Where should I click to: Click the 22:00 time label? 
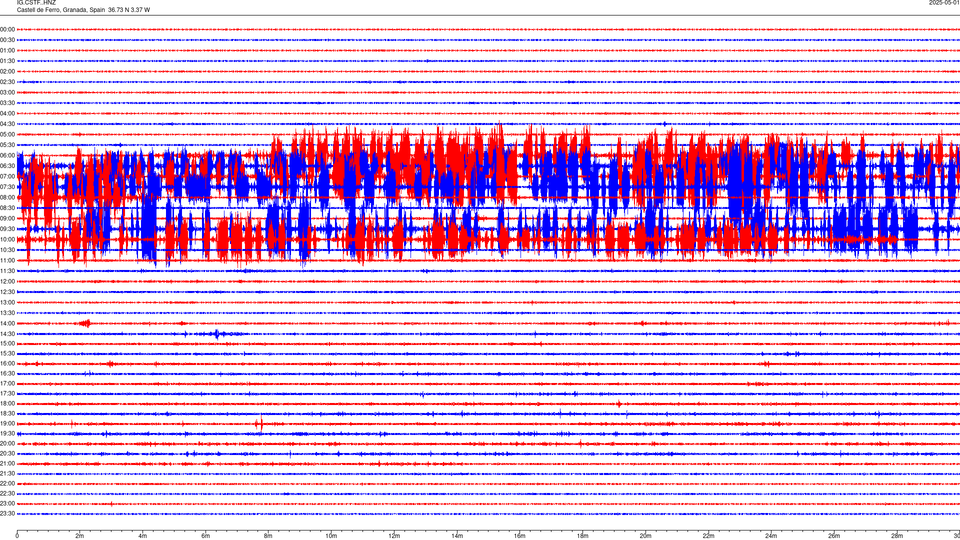[x=7, y=484]
